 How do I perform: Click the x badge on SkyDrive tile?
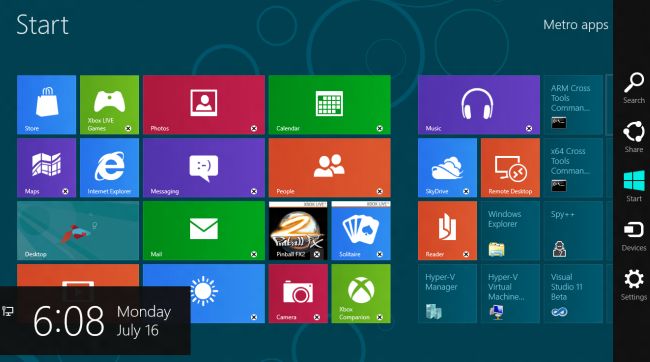pyautogui.click(x=466, y=191)
